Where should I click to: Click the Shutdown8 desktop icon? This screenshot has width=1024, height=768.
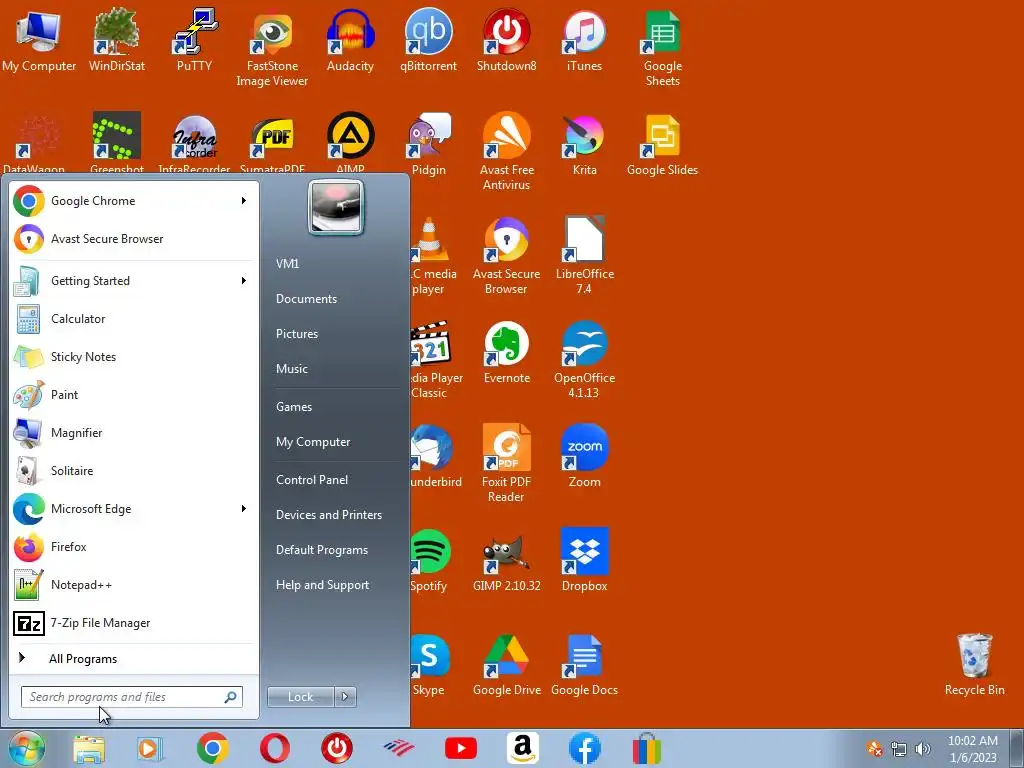click(506, 40)
